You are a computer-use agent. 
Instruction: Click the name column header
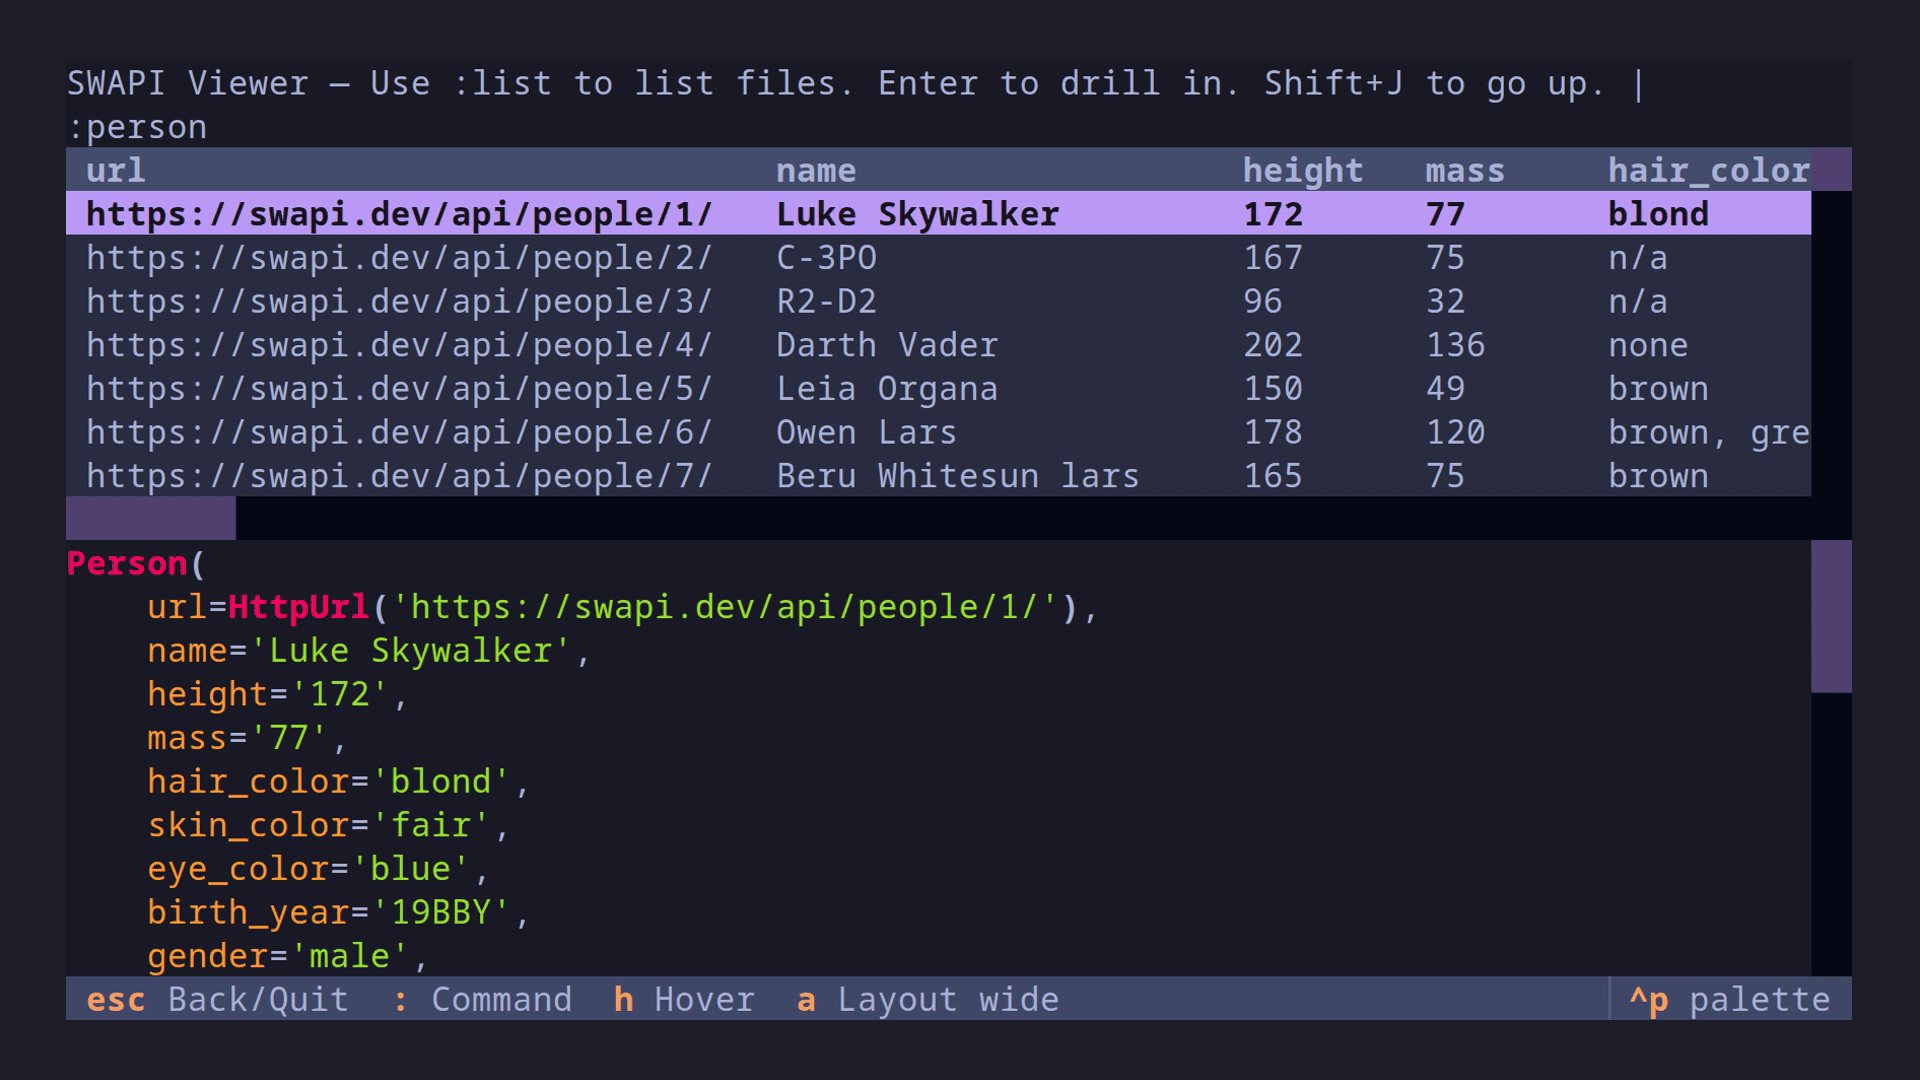[816, 170]
